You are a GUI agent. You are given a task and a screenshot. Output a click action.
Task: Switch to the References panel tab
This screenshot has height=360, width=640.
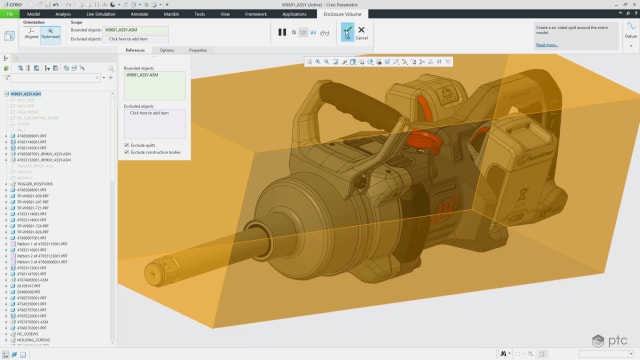tap(135, 50)
